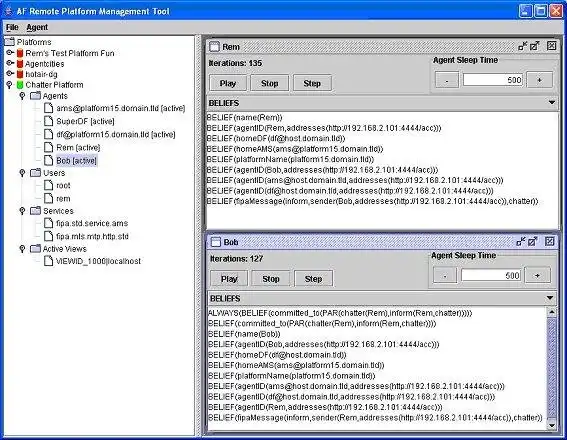Maximize the Rem internal frame
The width and height of the screenshot is (567, 440).
[x=534, y=46]
